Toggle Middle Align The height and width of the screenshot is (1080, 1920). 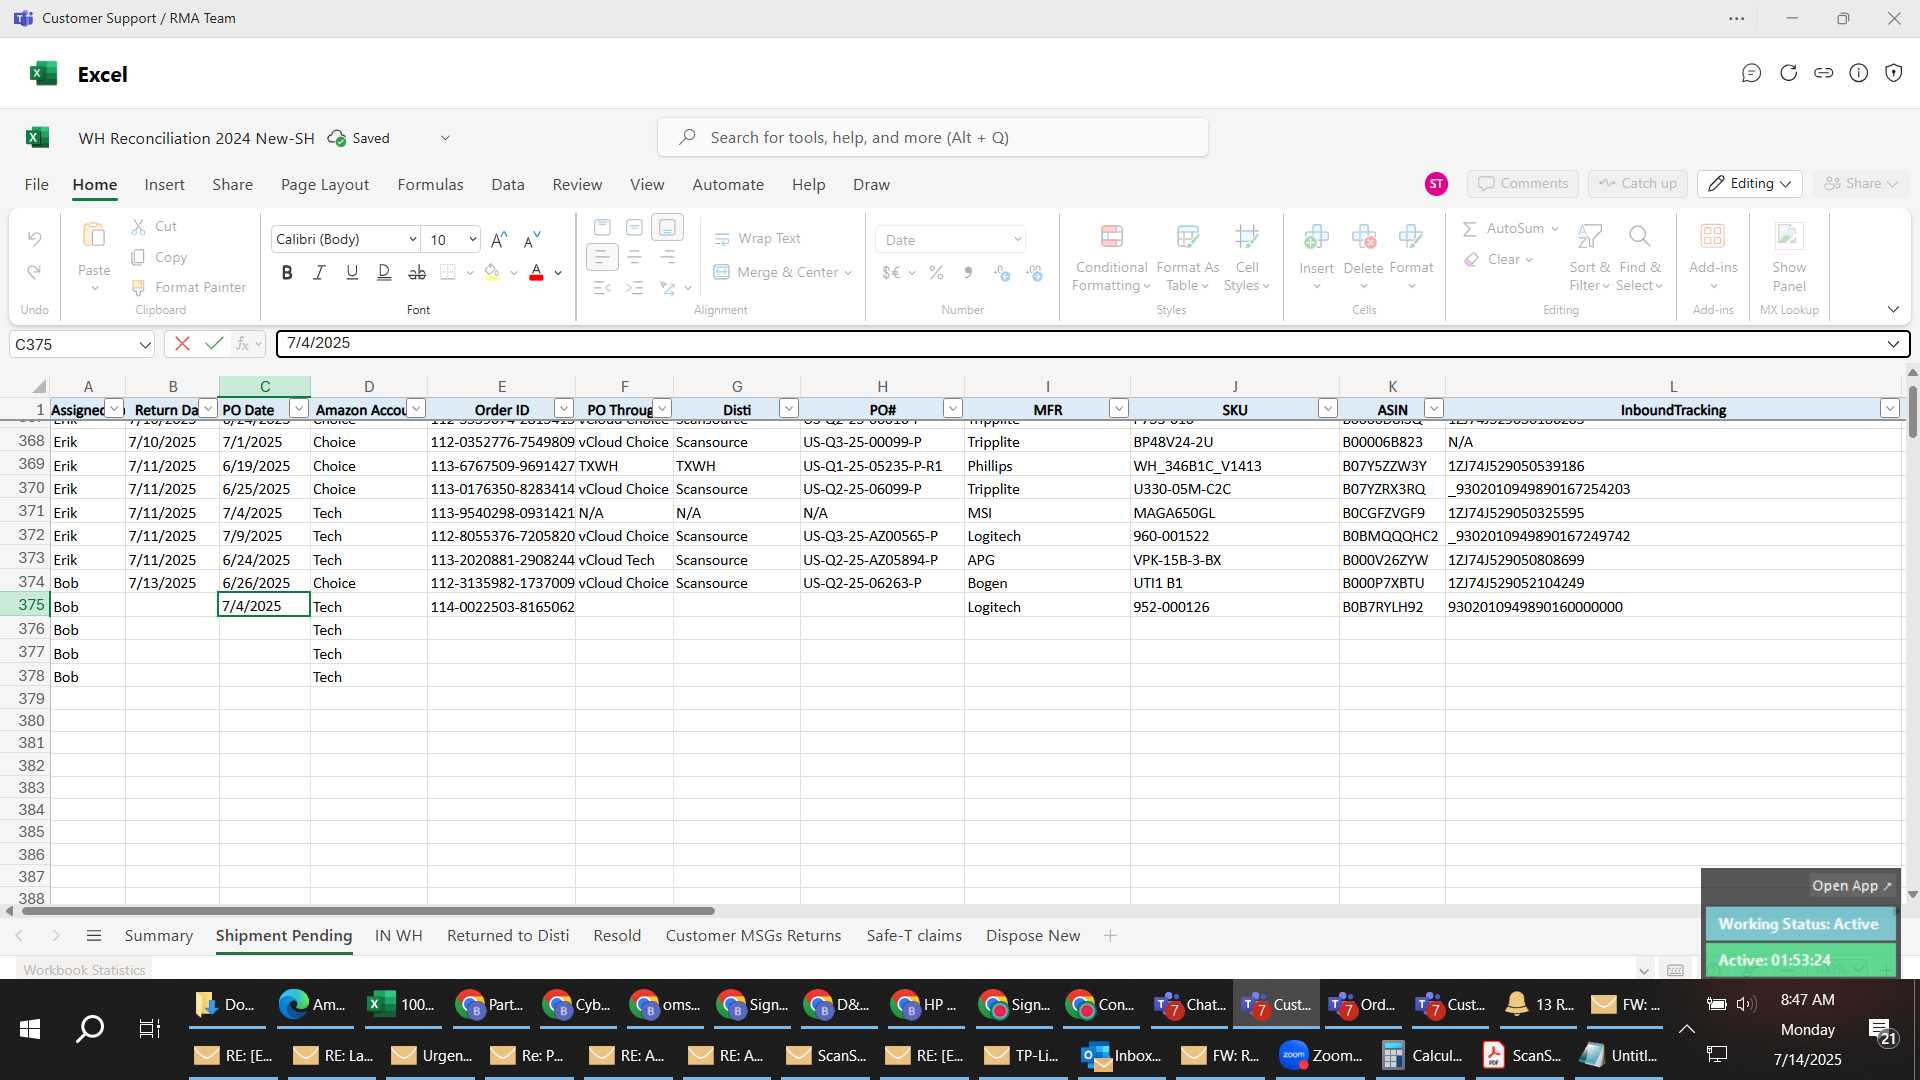(634, 227)
